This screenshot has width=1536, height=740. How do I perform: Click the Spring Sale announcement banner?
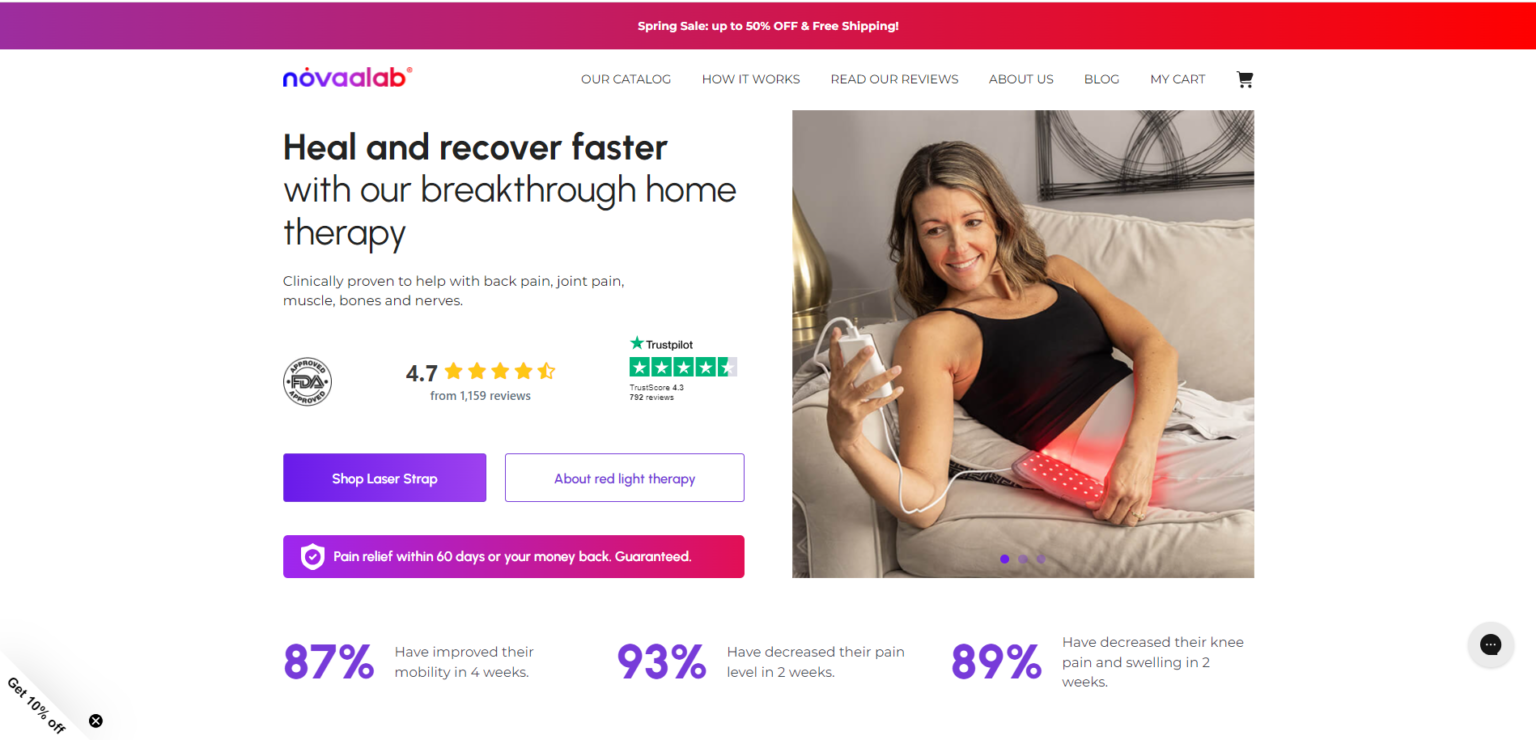(x=768, y=26)
